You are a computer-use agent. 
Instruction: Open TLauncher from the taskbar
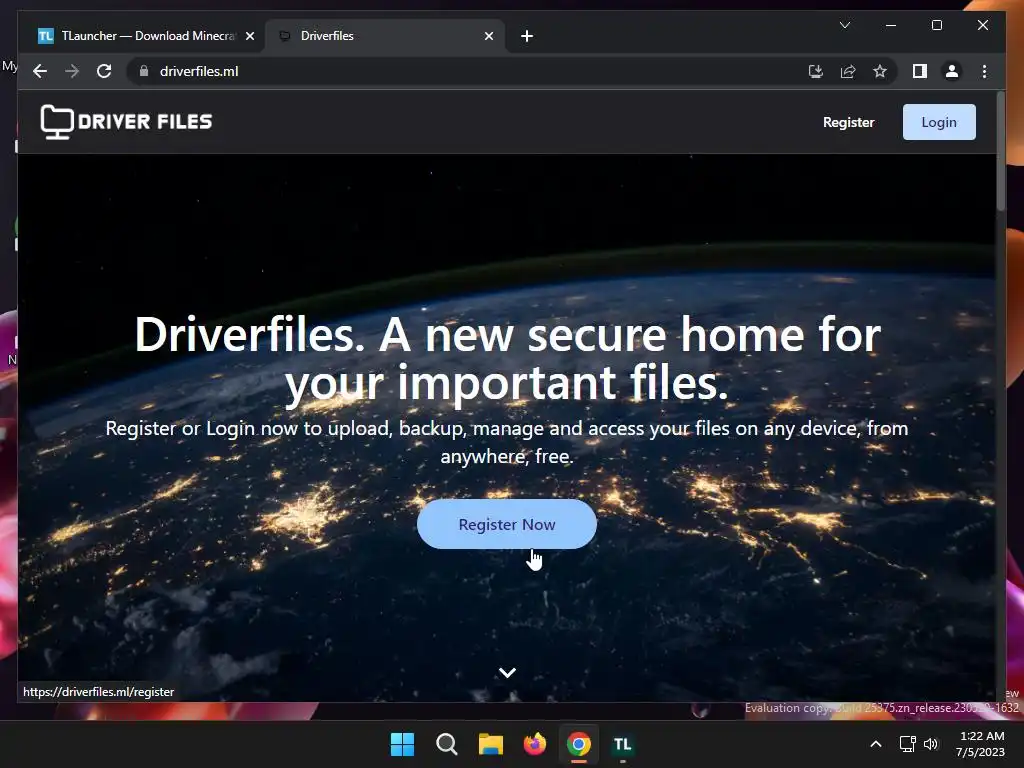pyautogui.click(x=622, y=744)
